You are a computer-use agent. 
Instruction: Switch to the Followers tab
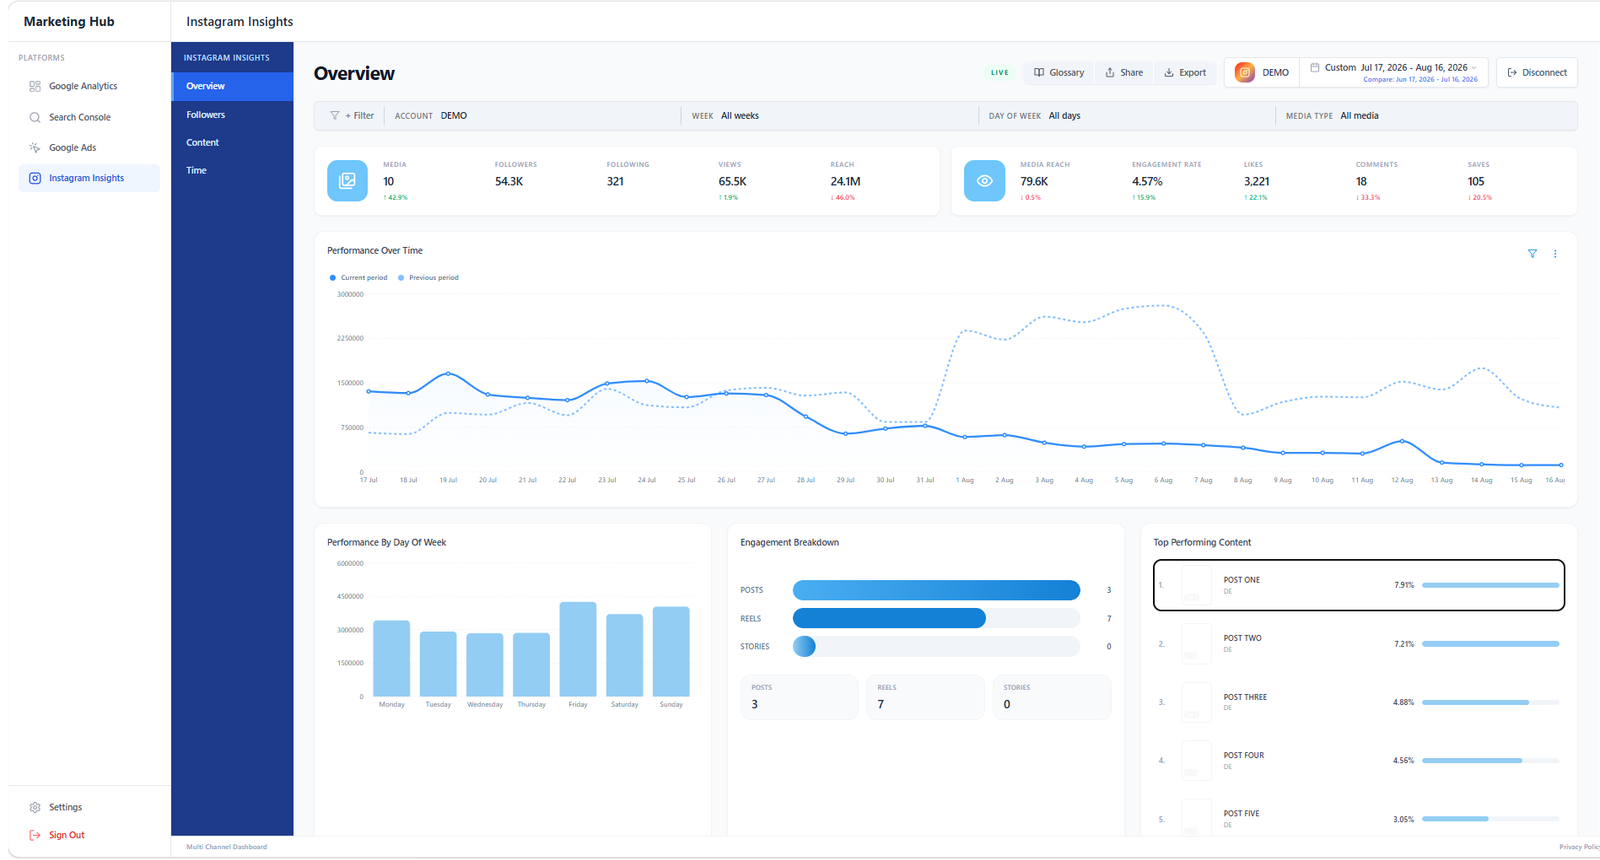[232, 115]
